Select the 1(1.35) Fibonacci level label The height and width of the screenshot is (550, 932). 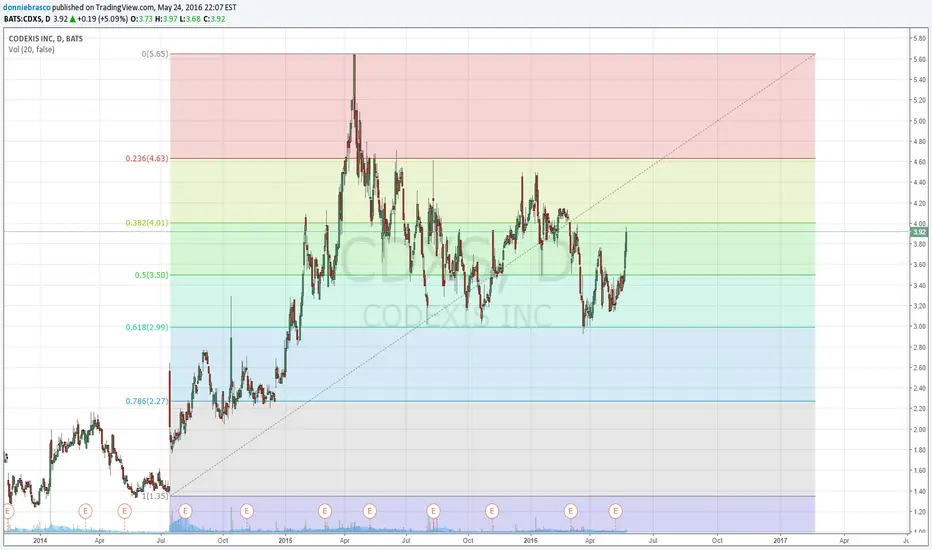[x=155, y=496]
